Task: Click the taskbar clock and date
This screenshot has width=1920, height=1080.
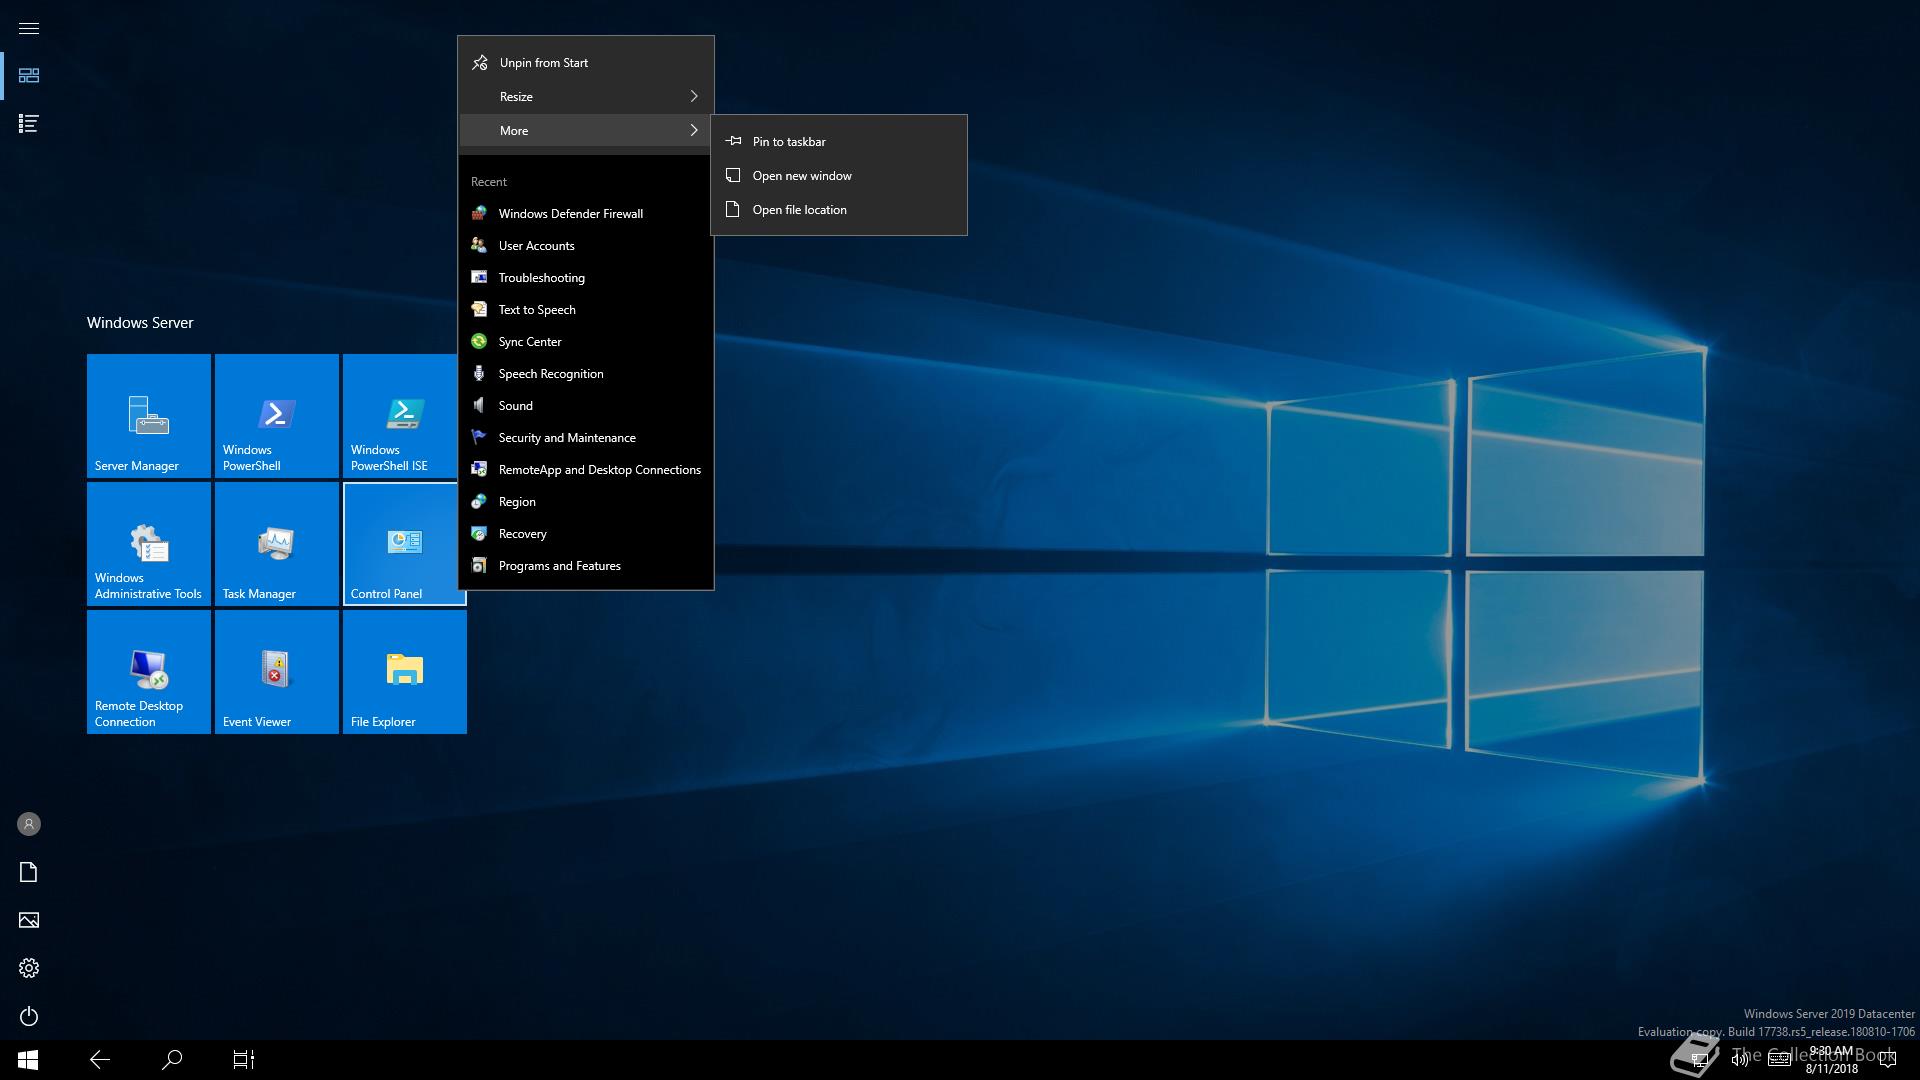Action: click(x=1831, y=1060)
